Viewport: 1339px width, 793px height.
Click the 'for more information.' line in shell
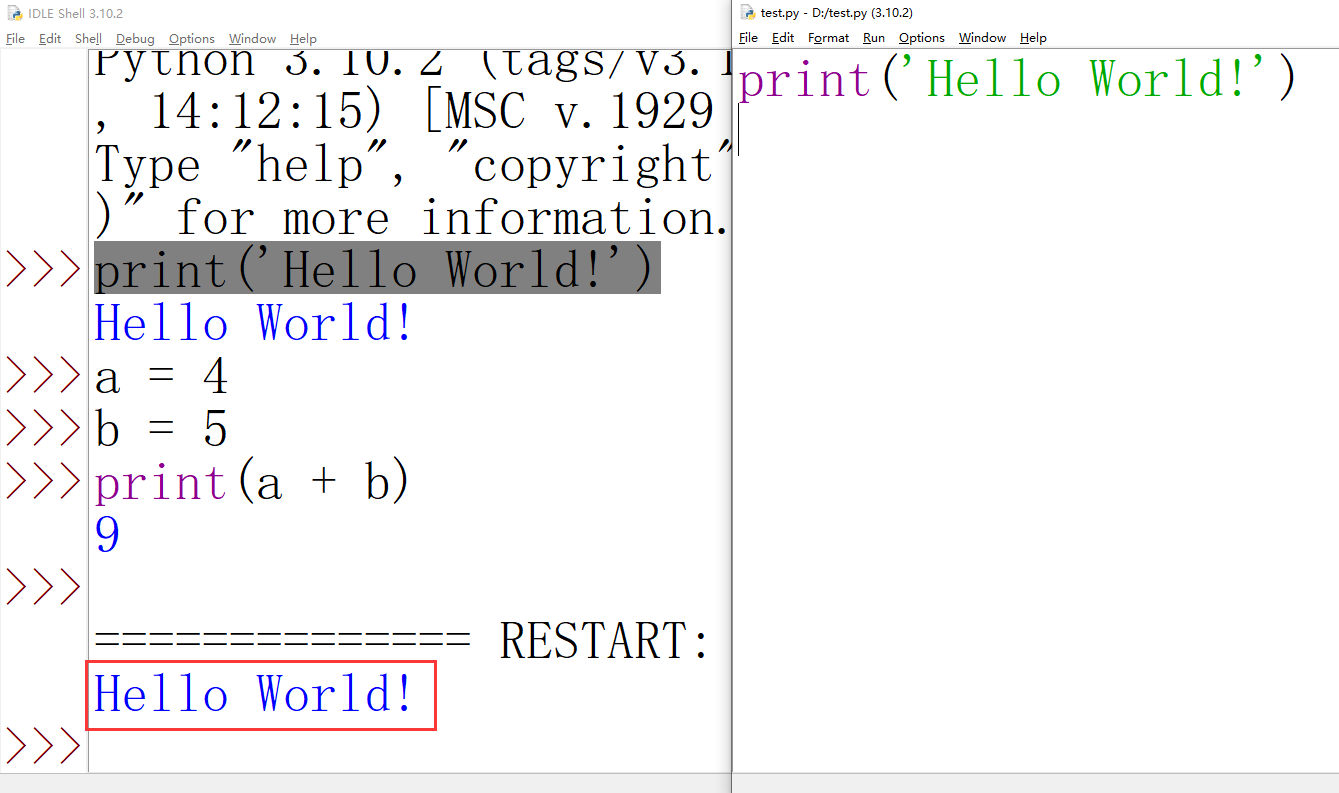pyautogui.click(x=412, y=217)
